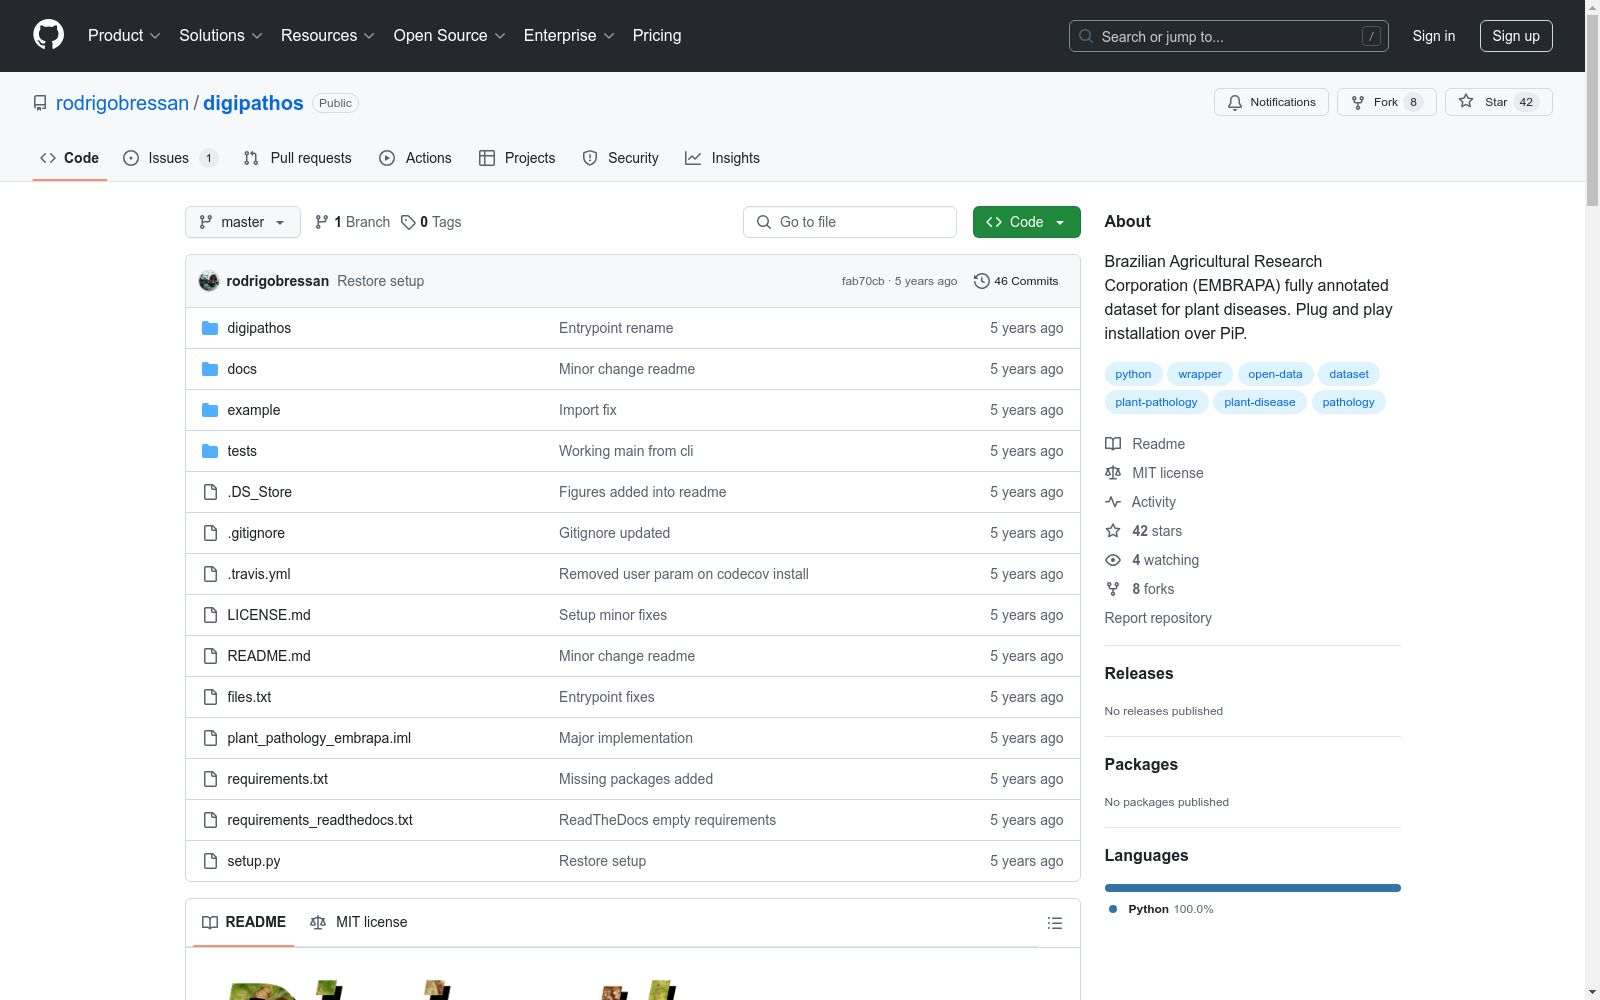This screenshot has height=1000, width=1600.
Task: Click the Report repository link
Action: (1158, 618)
